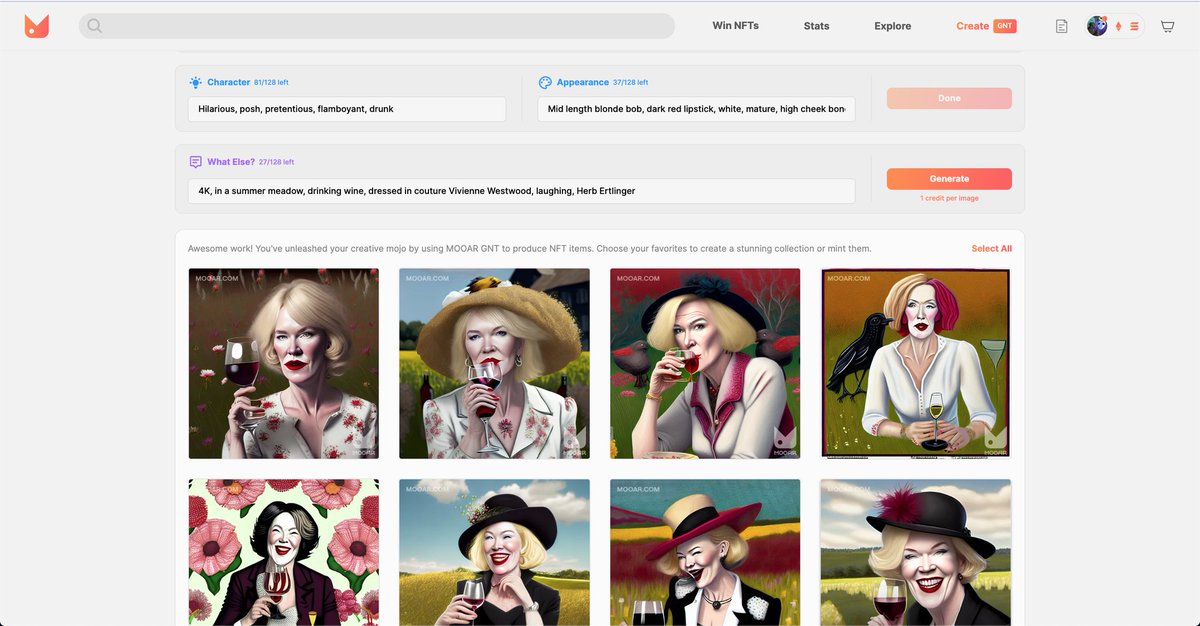
Task: Edit the What Else prompt field
Action: click(521, 191)
